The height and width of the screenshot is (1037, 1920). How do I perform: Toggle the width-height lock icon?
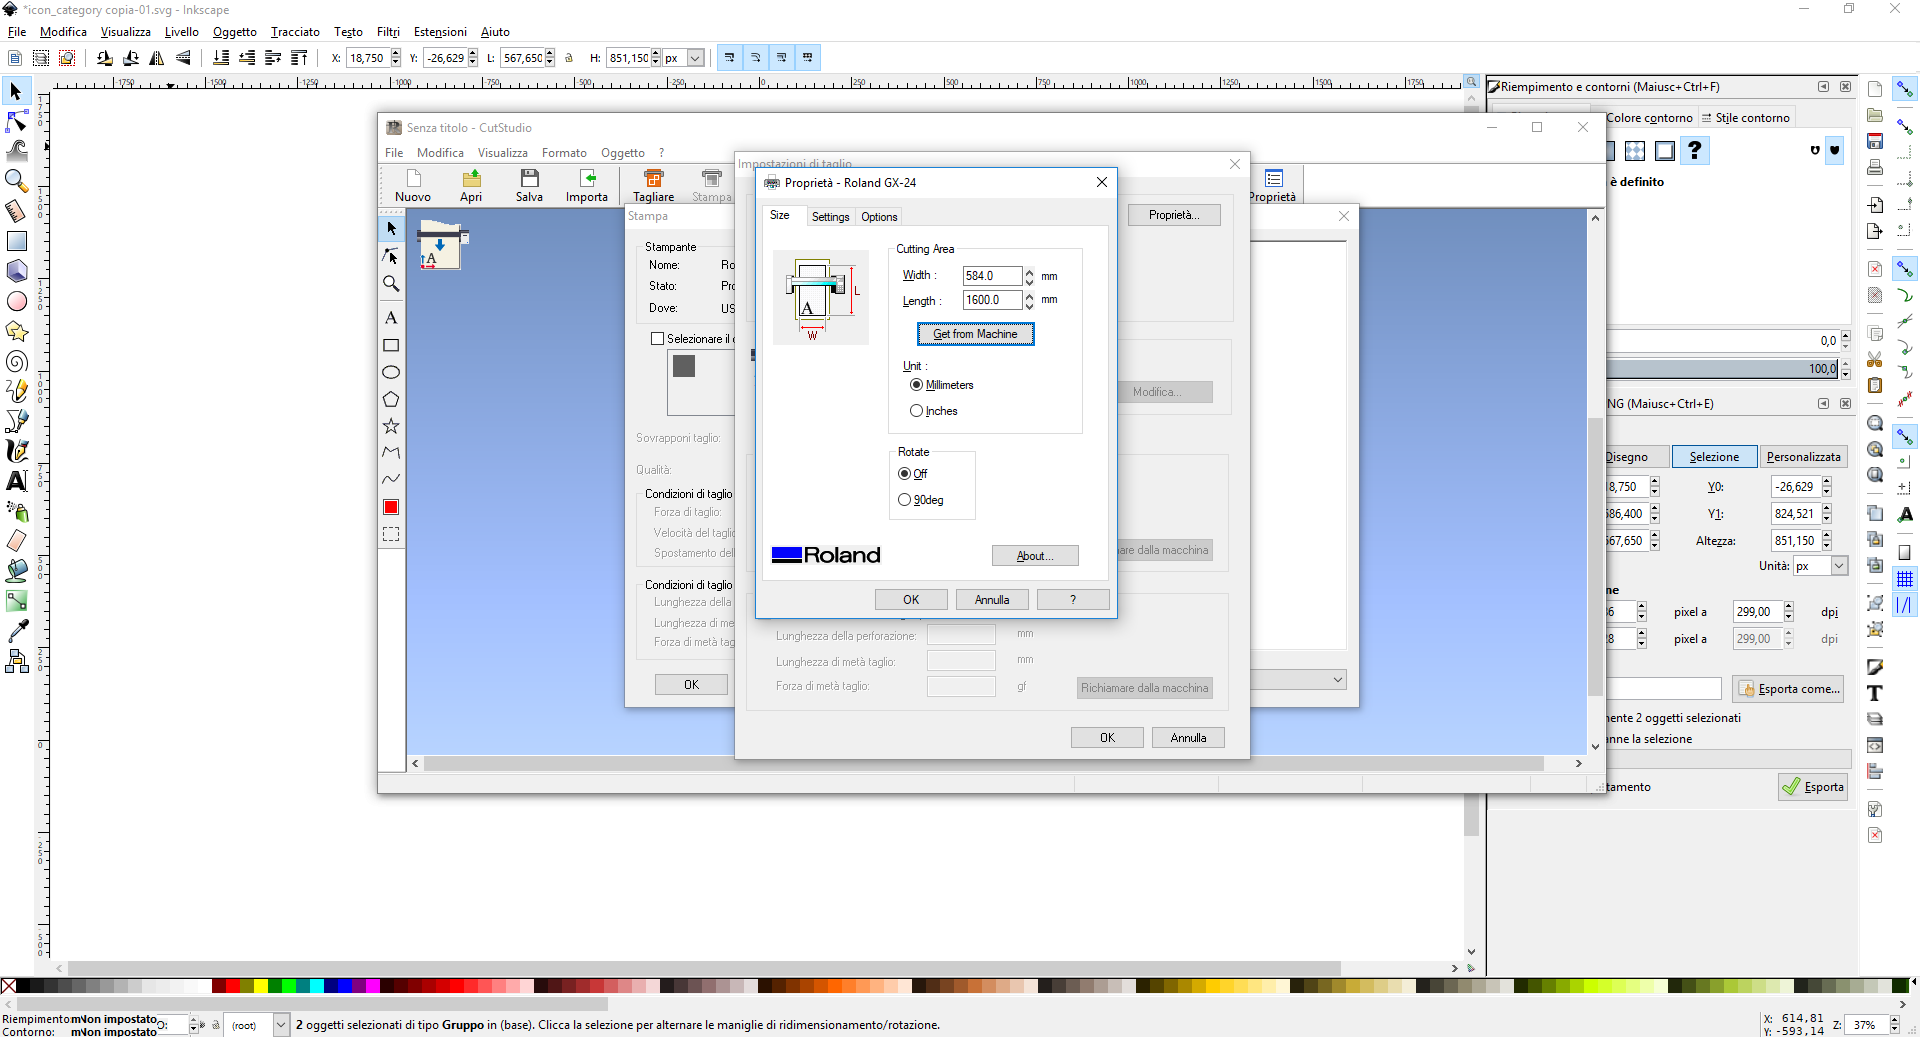[569, 58]
